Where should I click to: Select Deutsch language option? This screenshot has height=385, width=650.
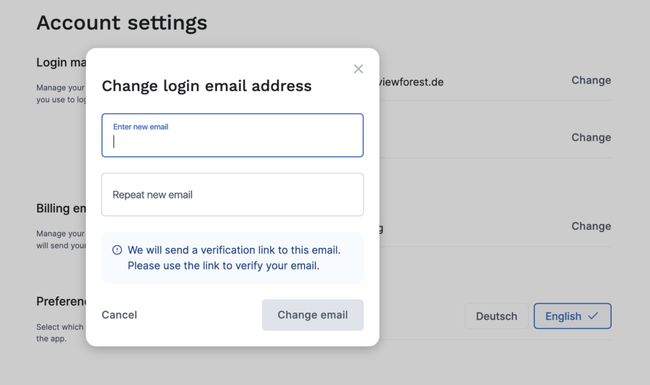pyautogui.click(x=497, y=316)
